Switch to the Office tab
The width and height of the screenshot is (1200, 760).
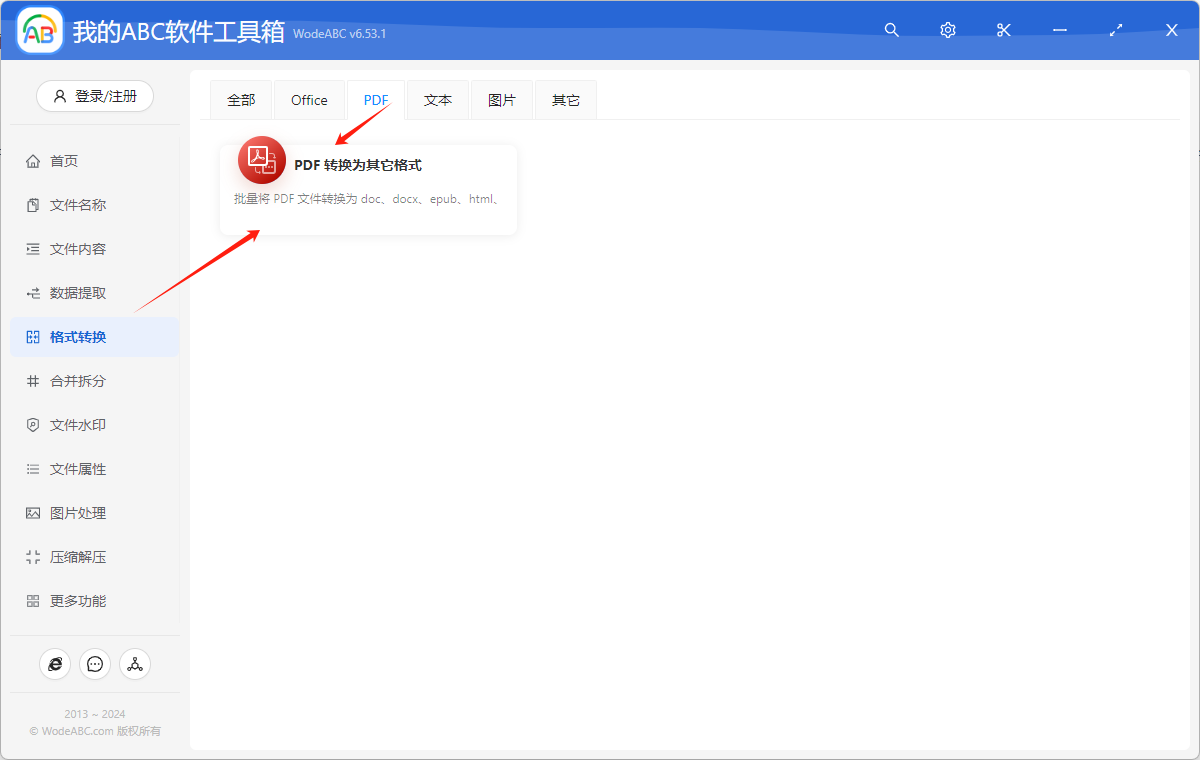tap(309, 99)
